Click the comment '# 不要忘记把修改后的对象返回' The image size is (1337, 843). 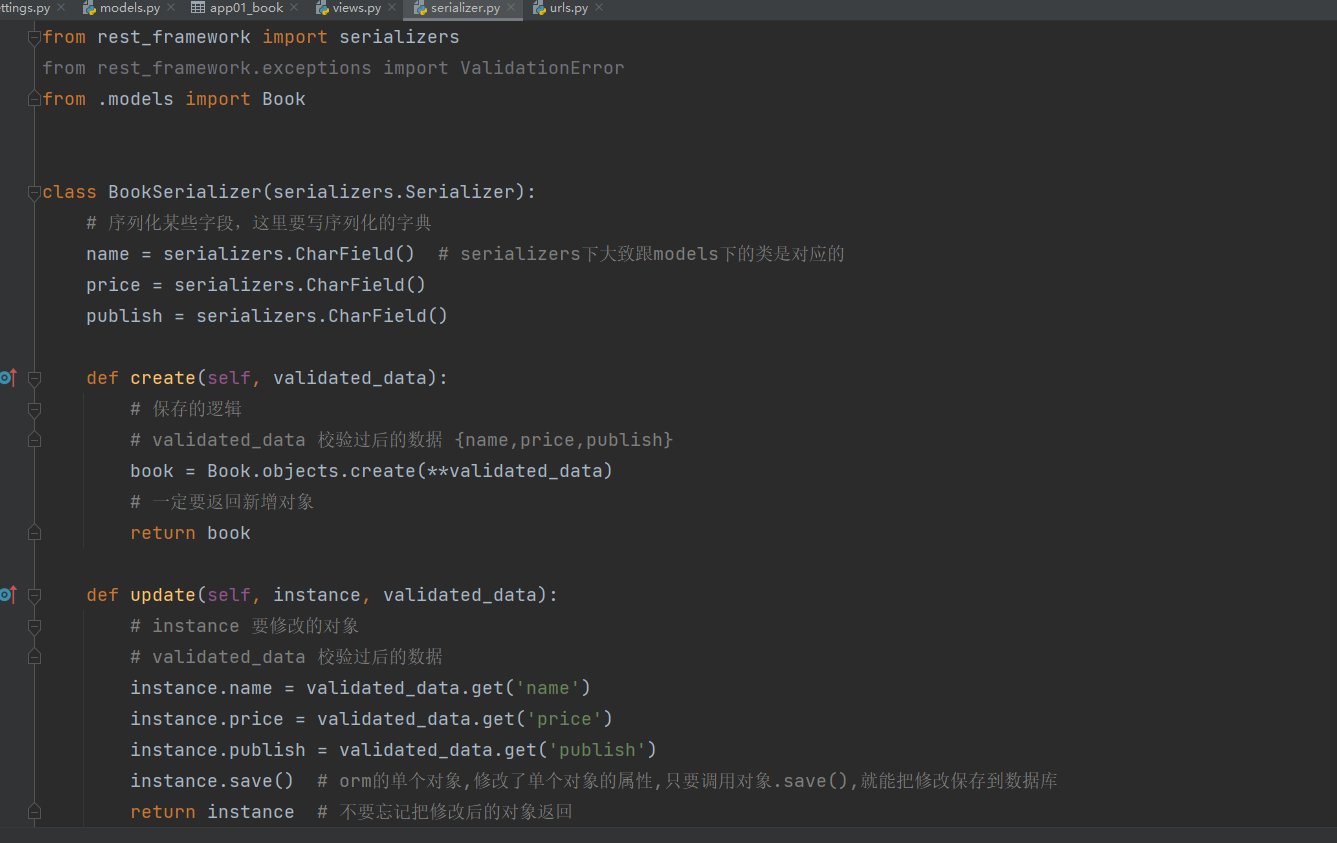click(x=445, y=812)
